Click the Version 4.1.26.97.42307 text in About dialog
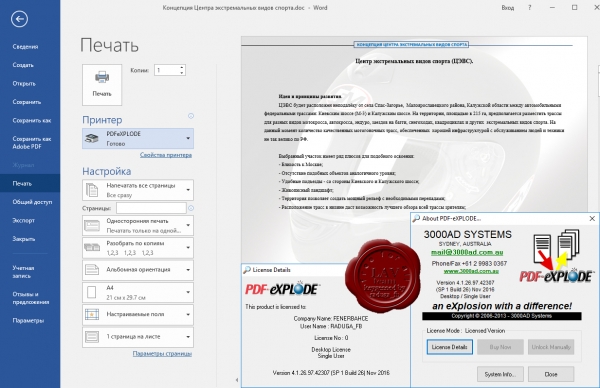Viewport: 600px width, 388px height. (x=465, y=283)
